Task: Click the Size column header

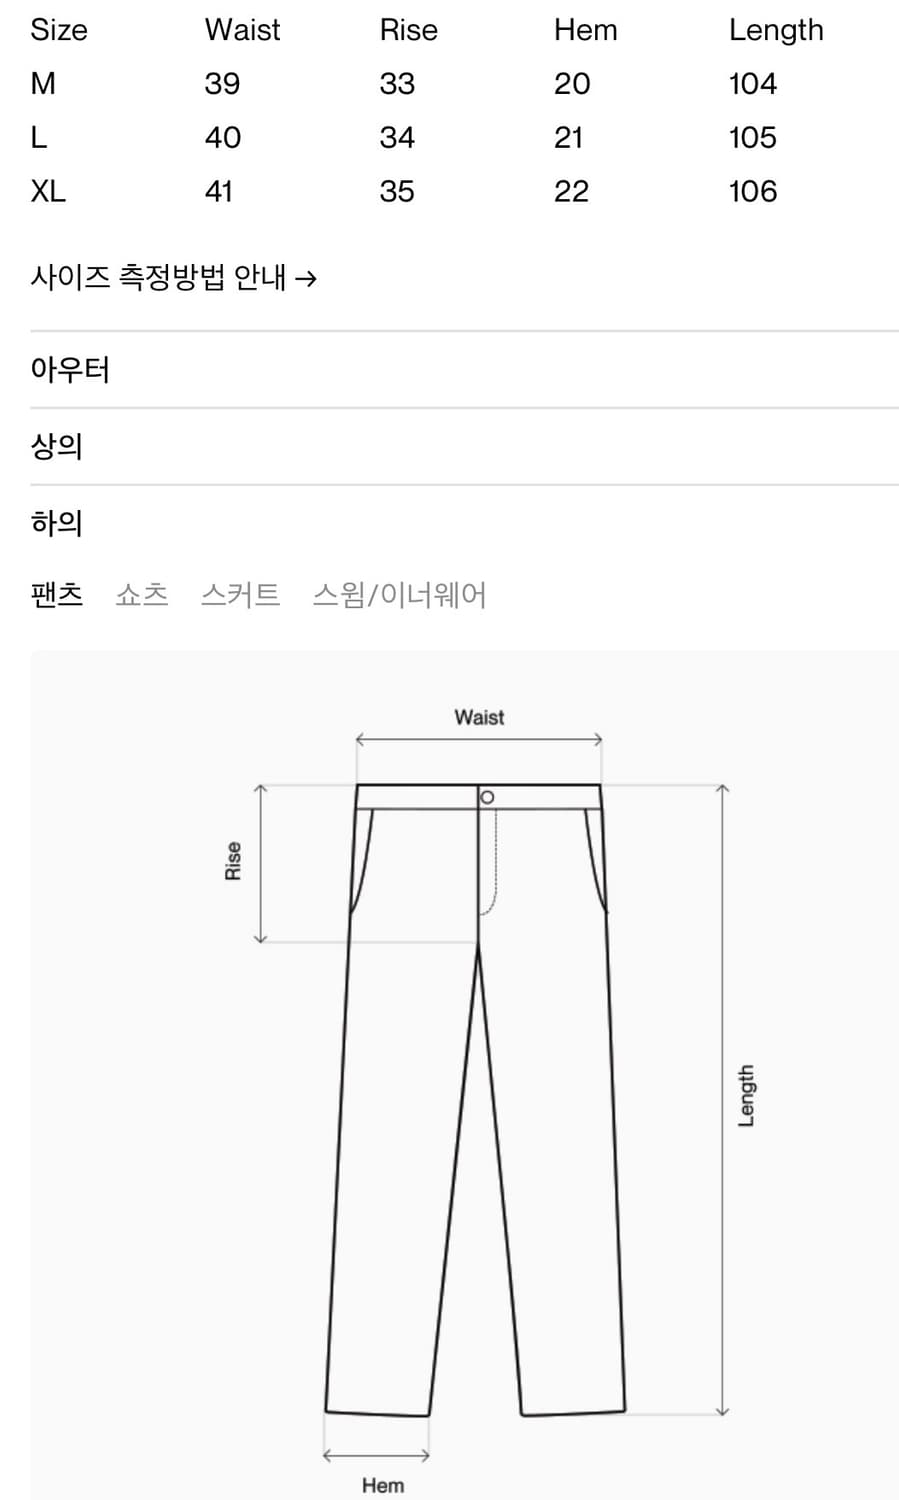Action: point(59,29)
